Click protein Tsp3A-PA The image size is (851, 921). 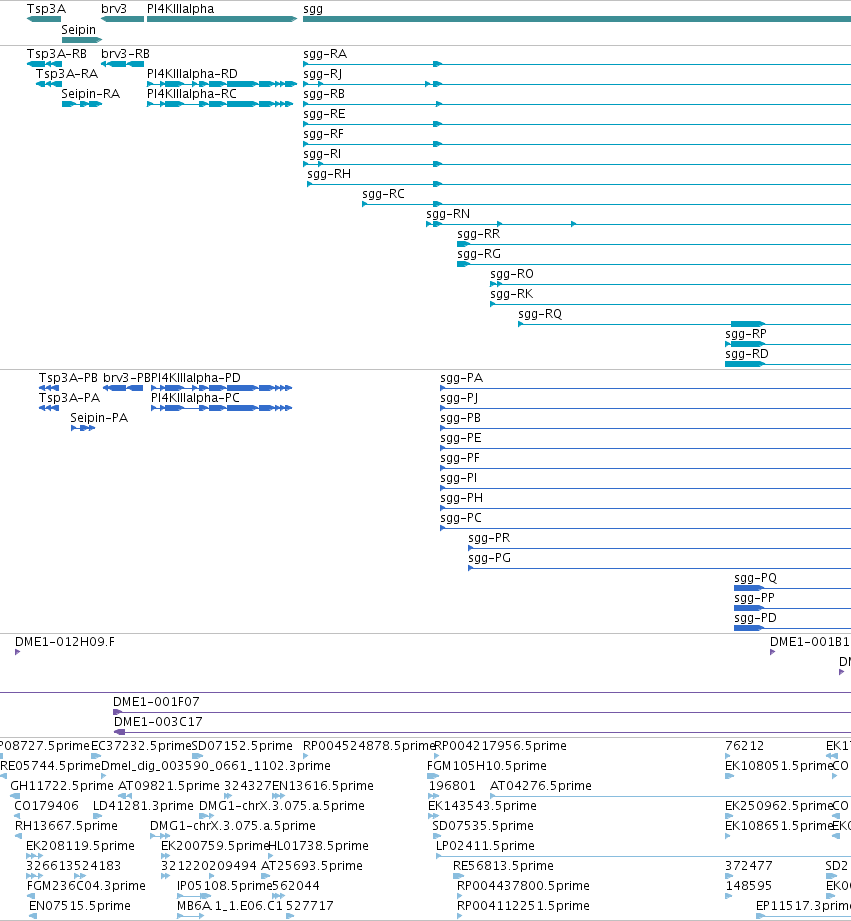(69, 398)
